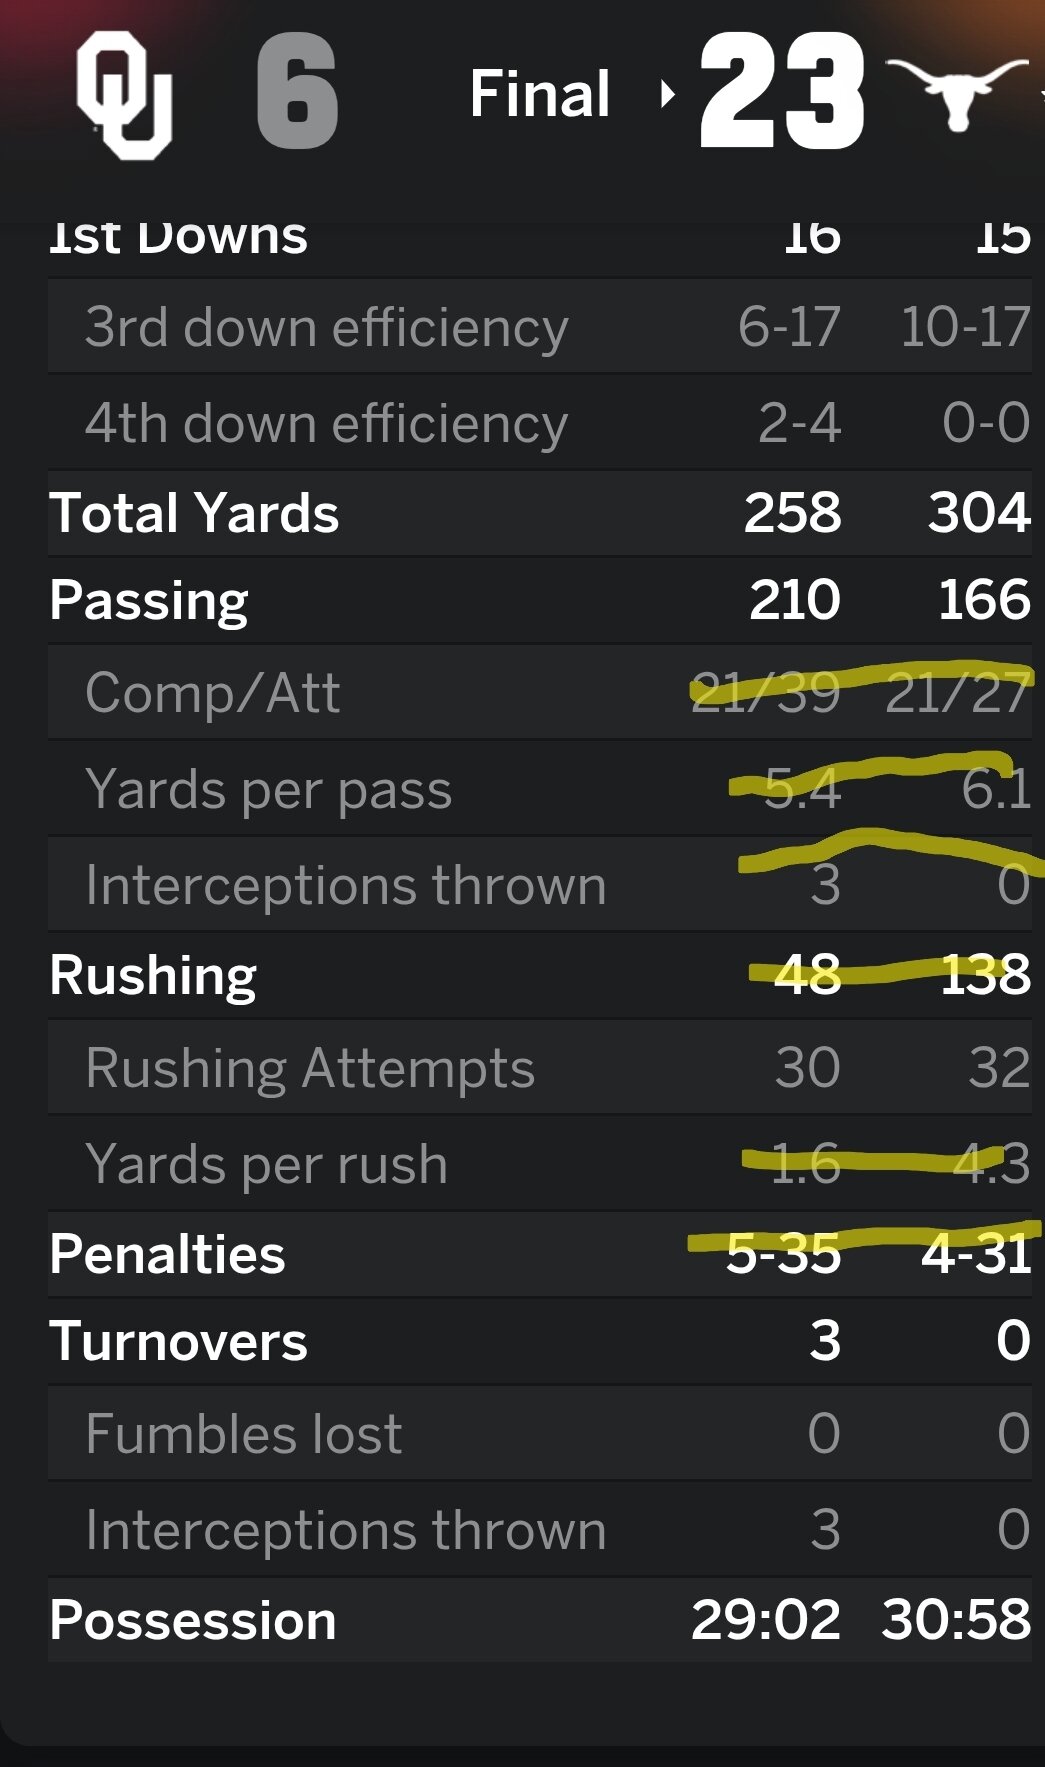The width and height of the screenshot is (1045, 1767).
Task: Click the 1st Downs stat label
Action: pyautogui.click(x=178, y=240)
